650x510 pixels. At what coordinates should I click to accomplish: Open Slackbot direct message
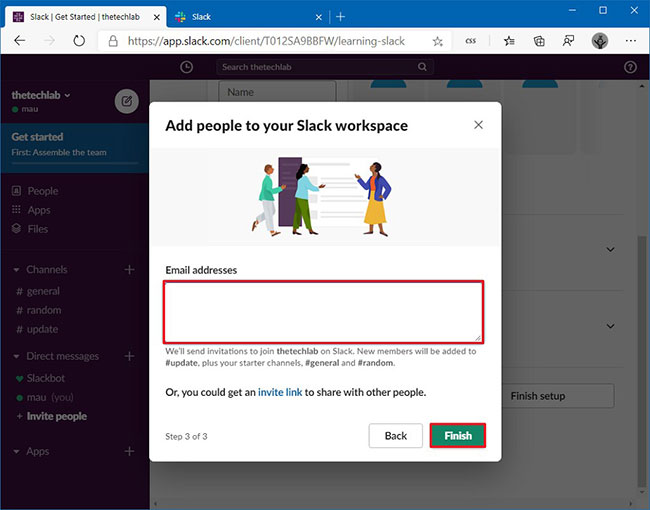(46, 378)
